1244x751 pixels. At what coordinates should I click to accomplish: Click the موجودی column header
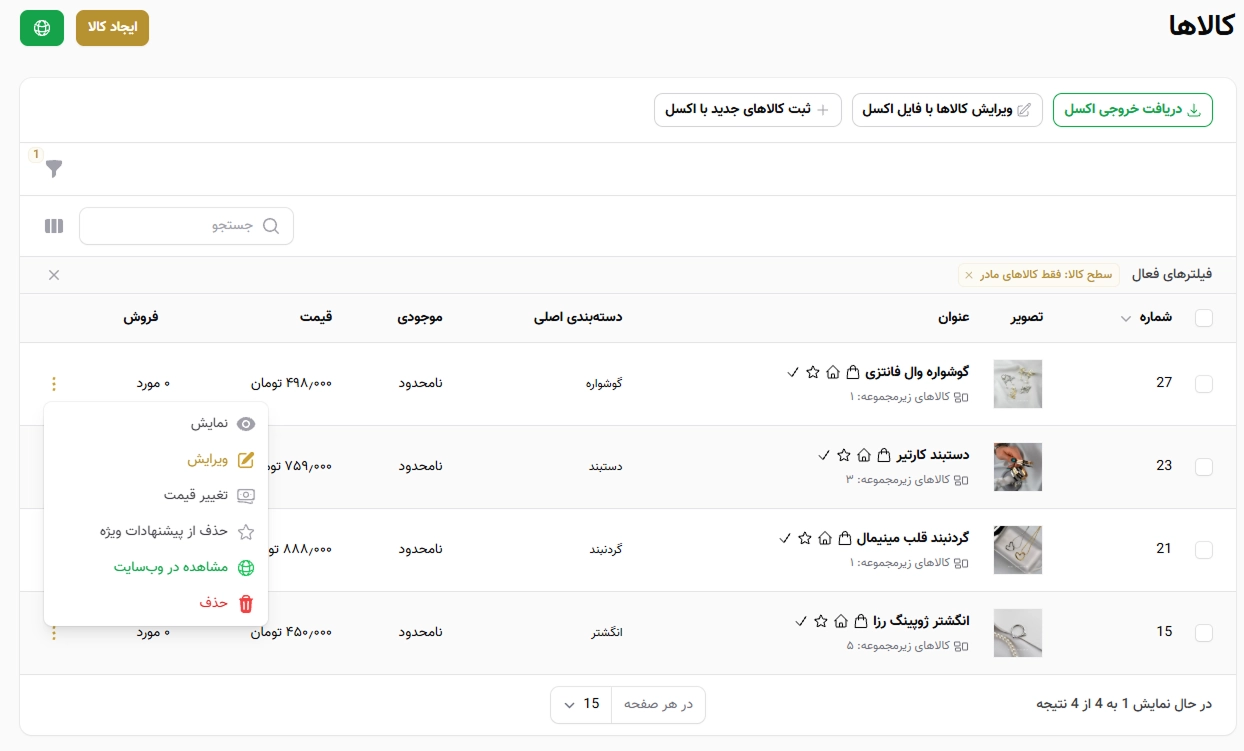click(x=420, y=318)
